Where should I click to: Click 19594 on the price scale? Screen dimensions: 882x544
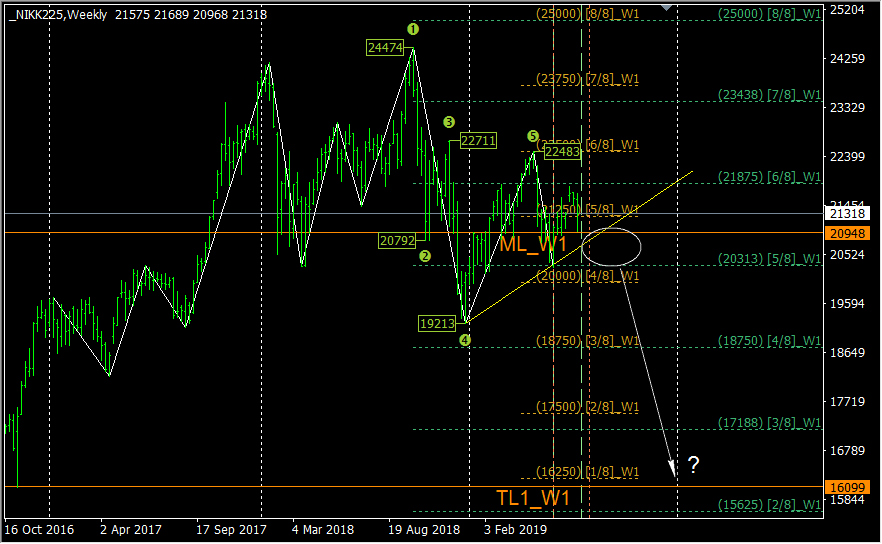847,304
